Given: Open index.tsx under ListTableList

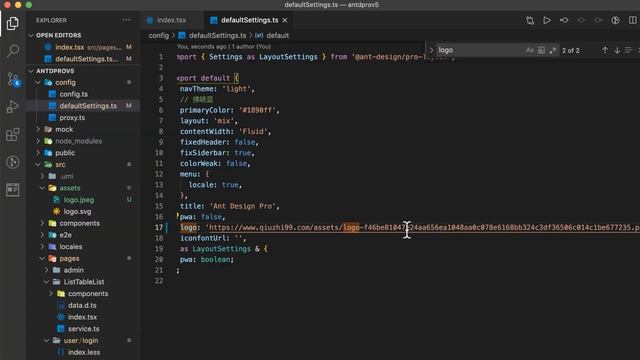Looking at the screenshot, I should point(83,317).
